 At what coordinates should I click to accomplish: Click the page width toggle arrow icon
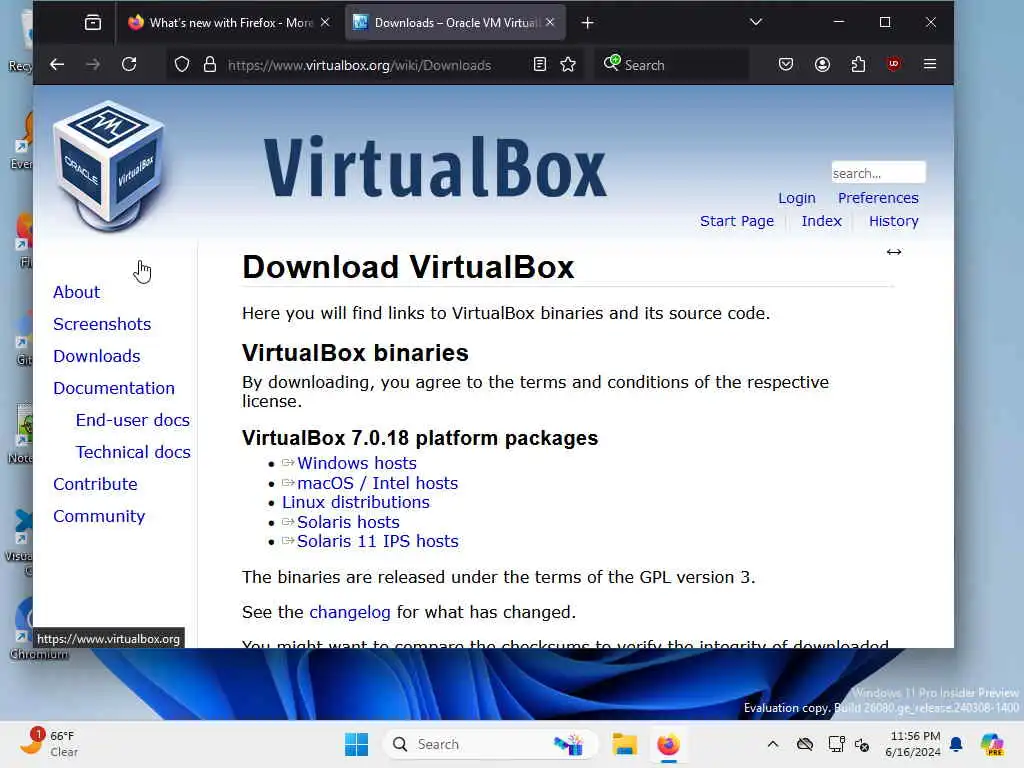893,252
